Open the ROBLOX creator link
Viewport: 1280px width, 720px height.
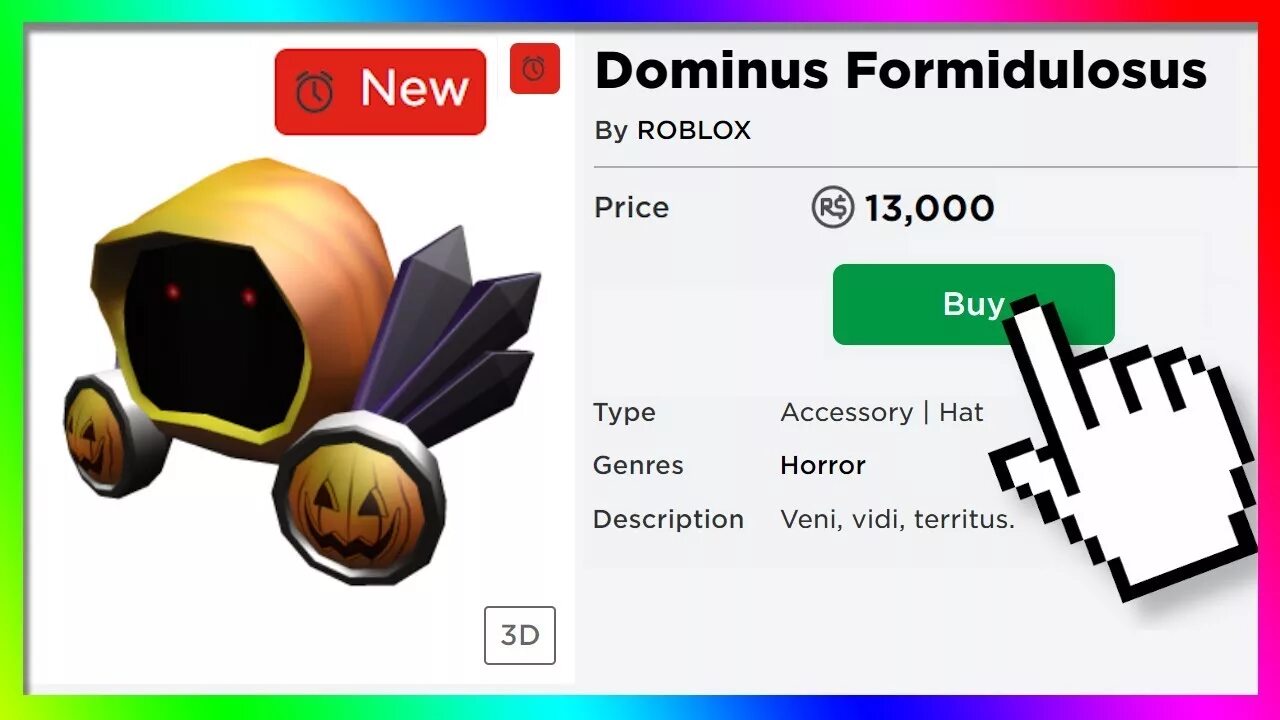coord(694,131)
